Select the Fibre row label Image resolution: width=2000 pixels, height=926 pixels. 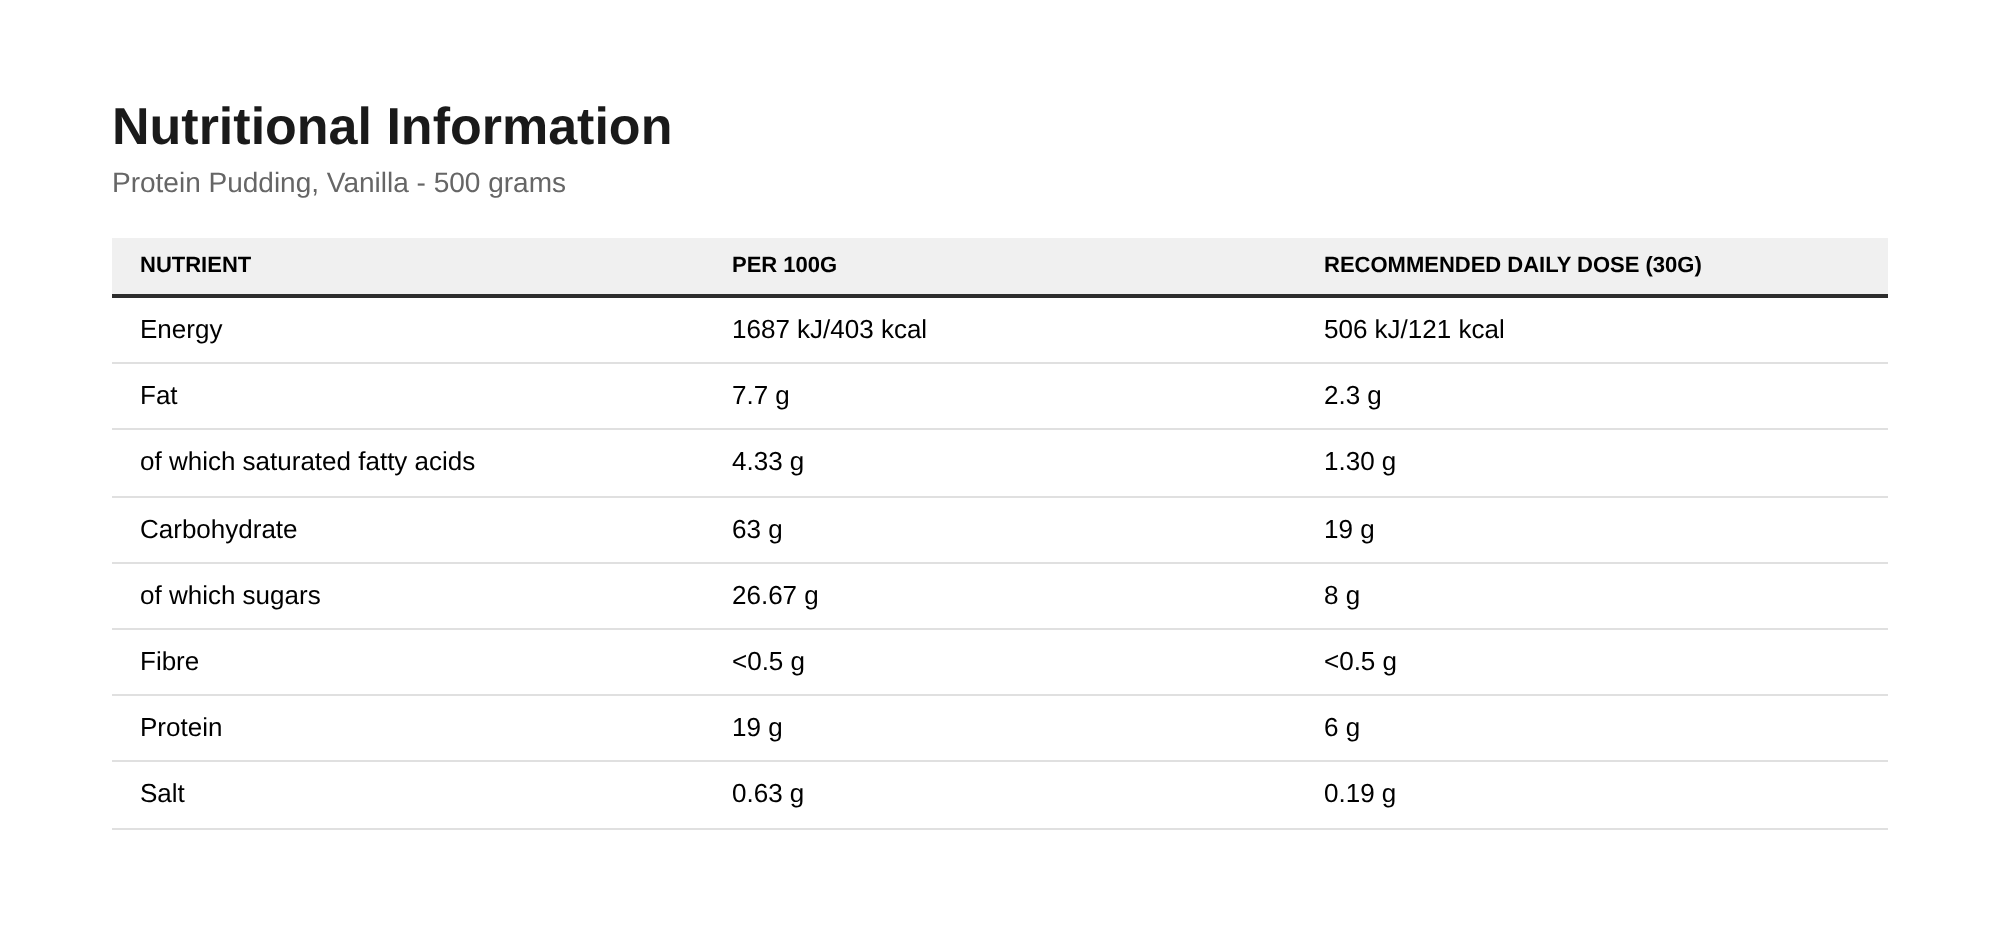tap(169, 662)
